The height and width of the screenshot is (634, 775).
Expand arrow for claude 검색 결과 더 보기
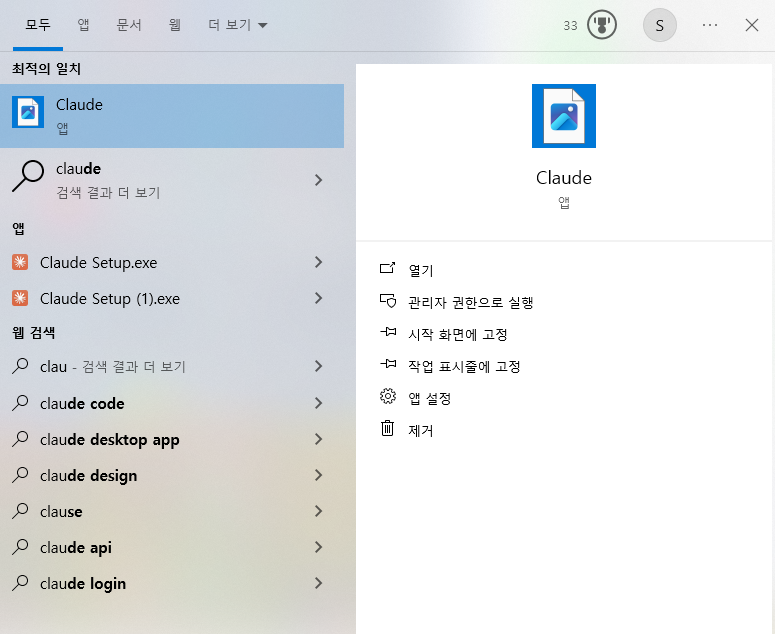(319, 180)
